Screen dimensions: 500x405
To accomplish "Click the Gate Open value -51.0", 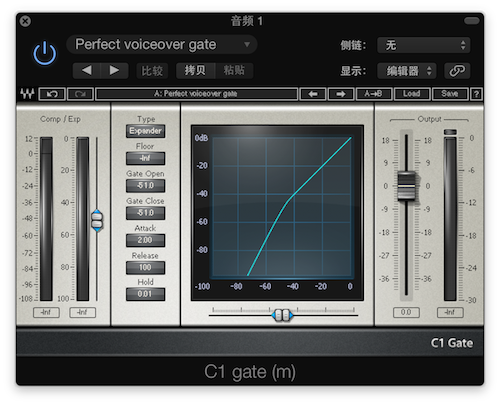I will pos(145,186).
